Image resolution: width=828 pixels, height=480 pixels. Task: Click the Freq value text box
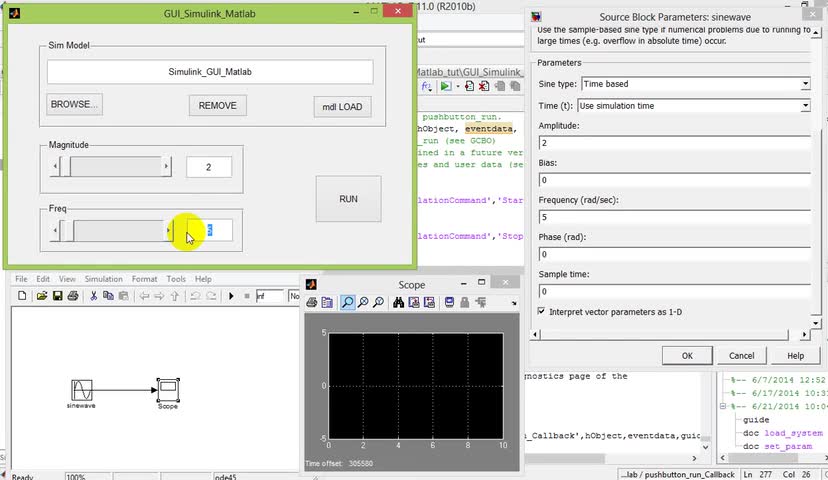210,230
